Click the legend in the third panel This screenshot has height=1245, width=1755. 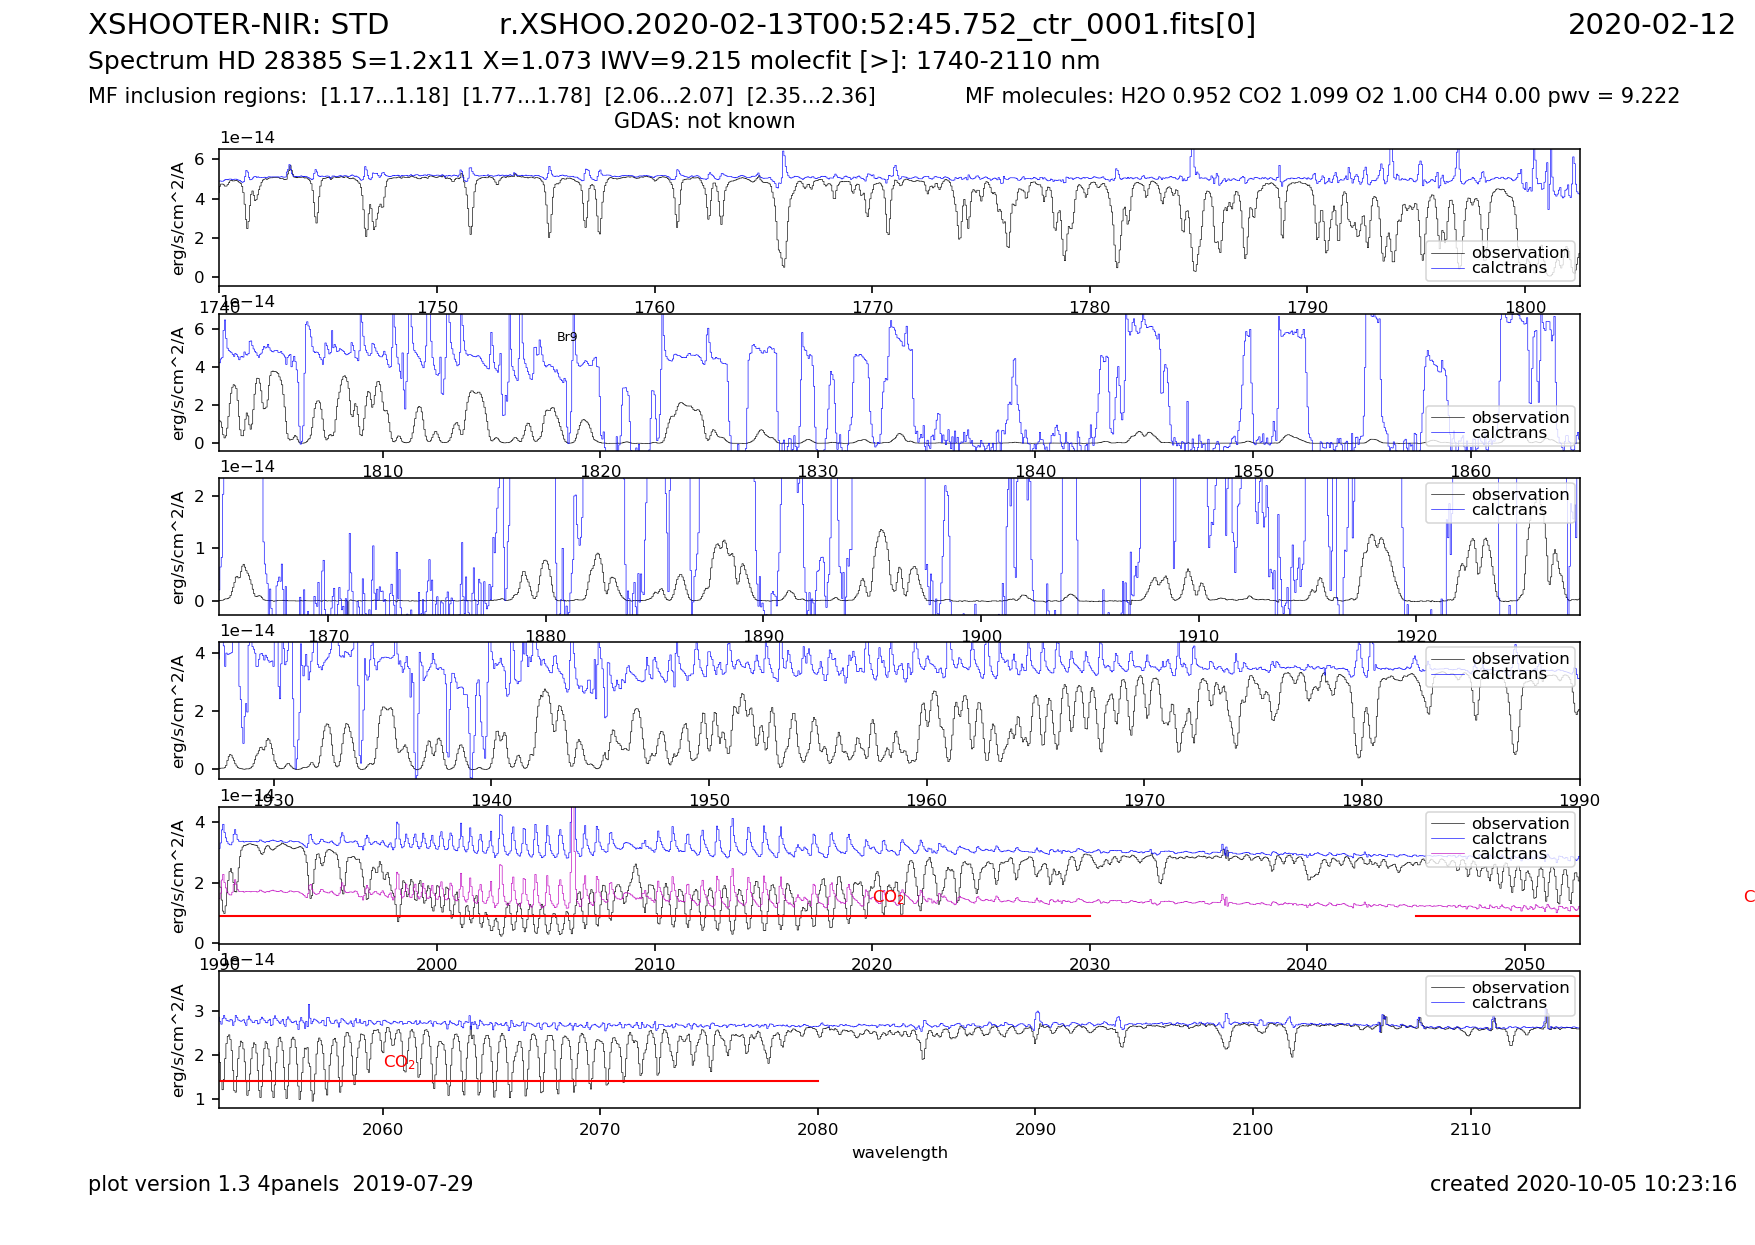[1499, 502]
